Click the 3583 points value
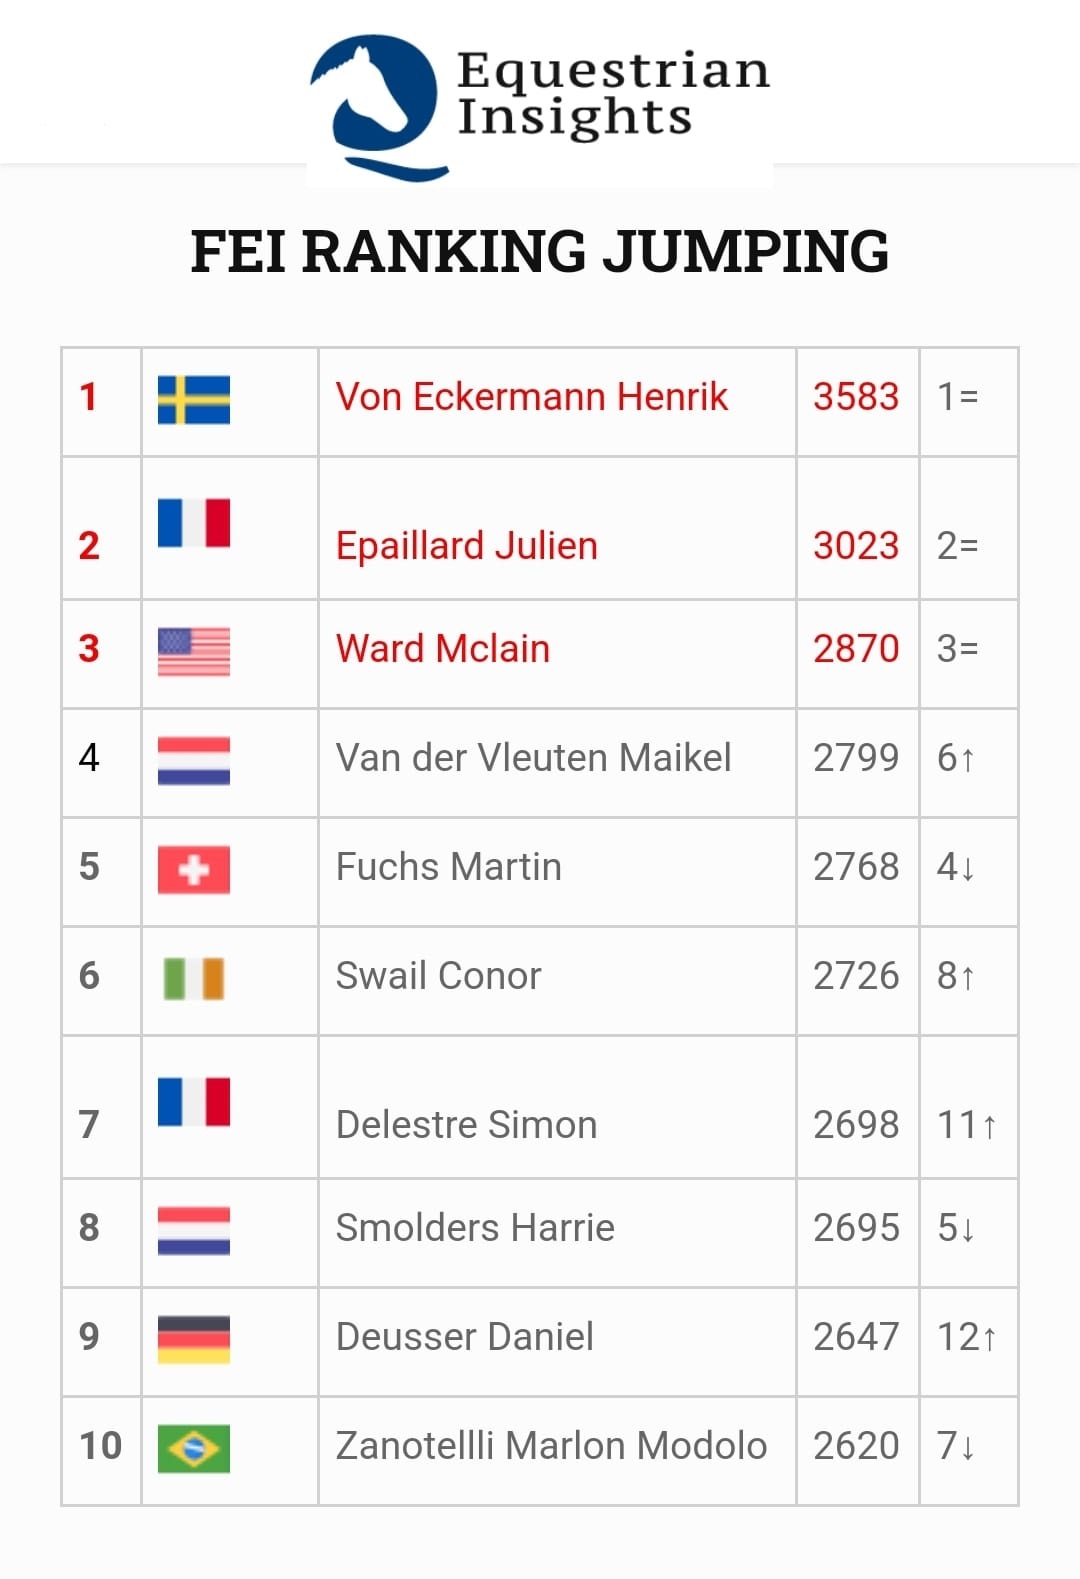 pyautogui.click(x=856, y=397)
